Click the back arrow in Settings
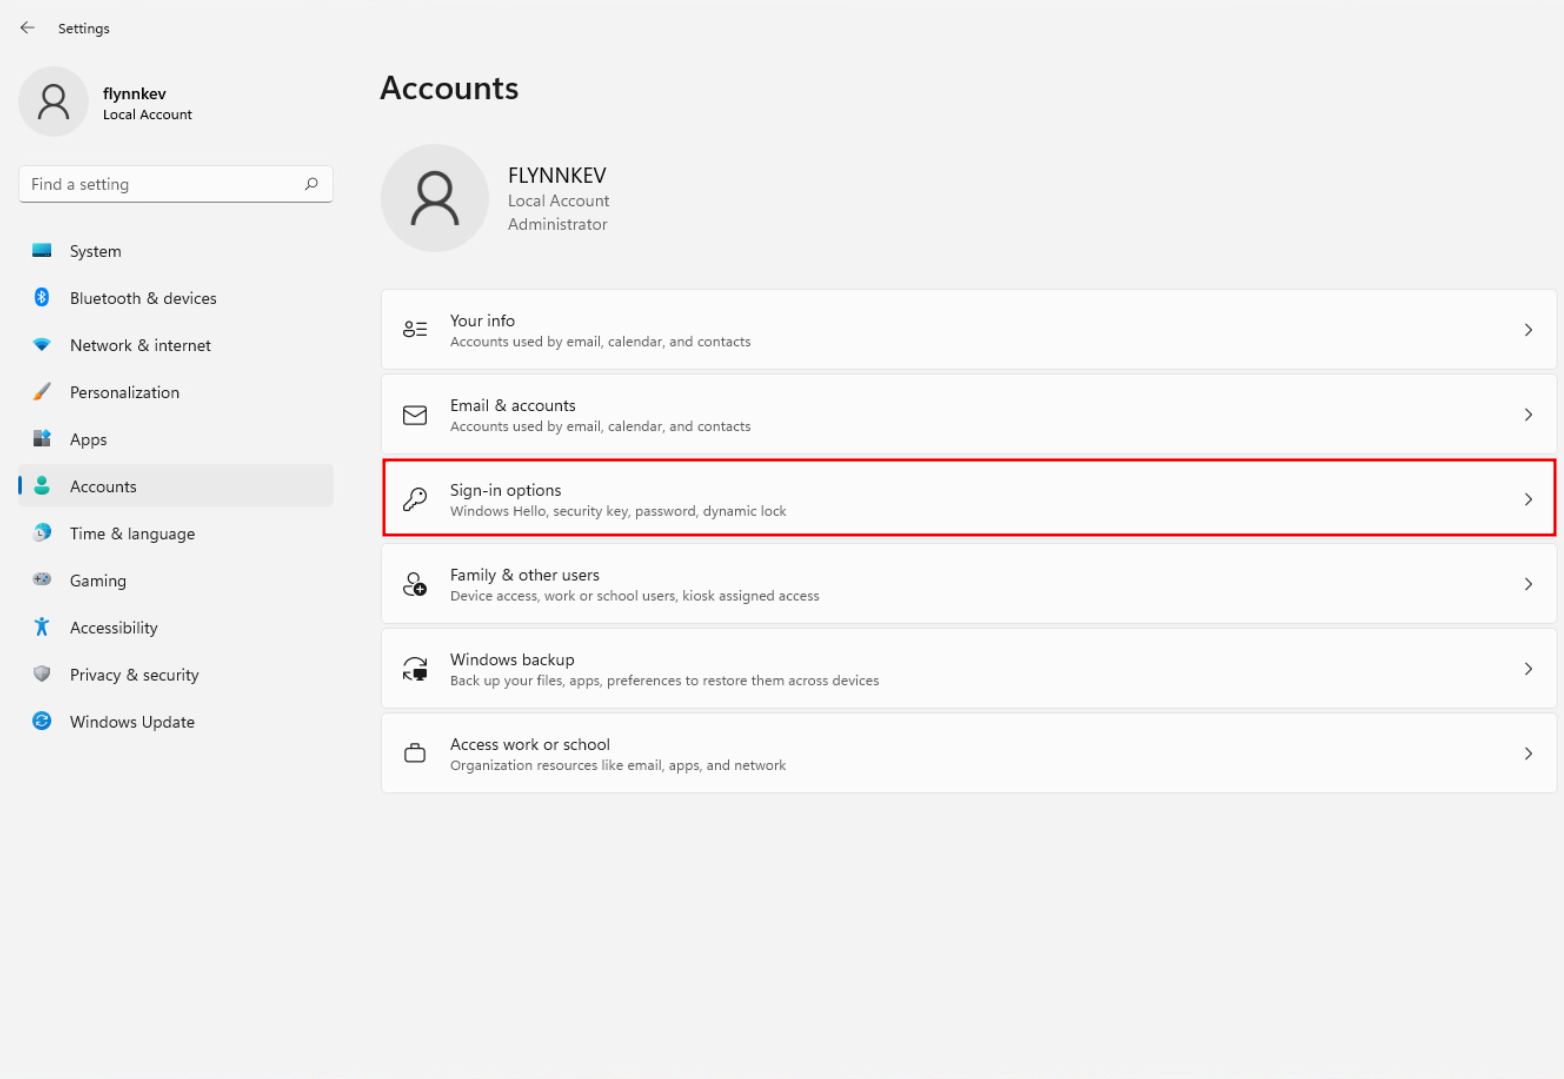Screen dimensions: 1564x1079 pos(27,28)
